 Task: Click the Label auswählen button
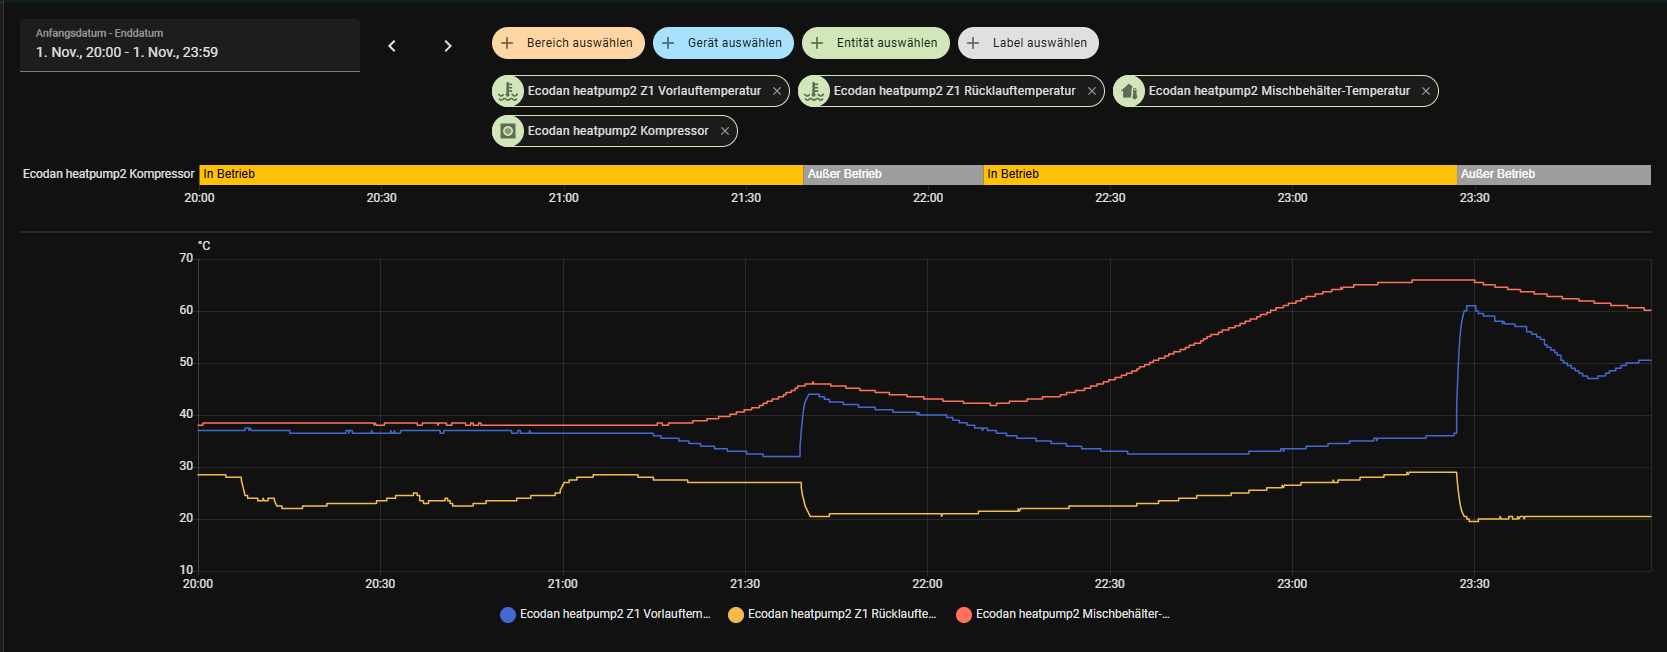tap(1028, 43)
